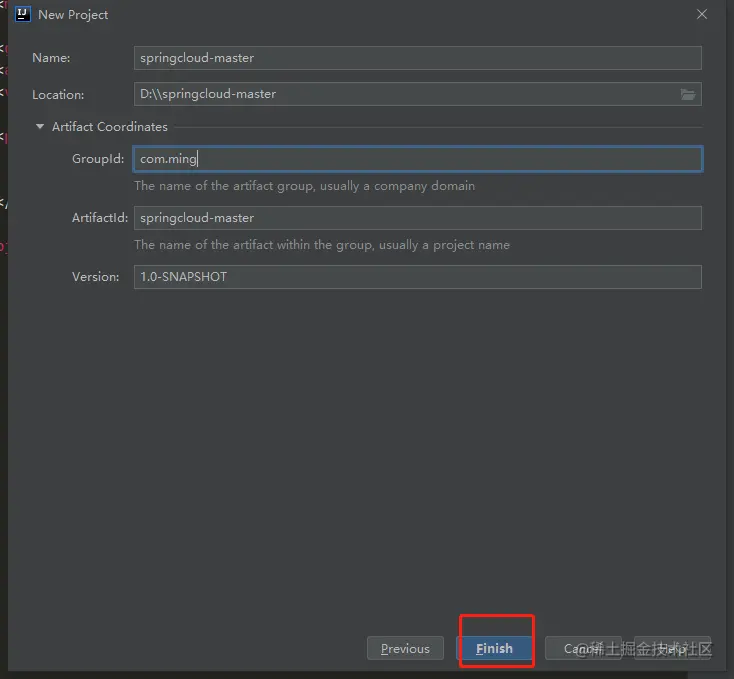Click the 'Location:' label
Image resolution: width=734 pixels, height=679 pixels.
coord(58,95)
